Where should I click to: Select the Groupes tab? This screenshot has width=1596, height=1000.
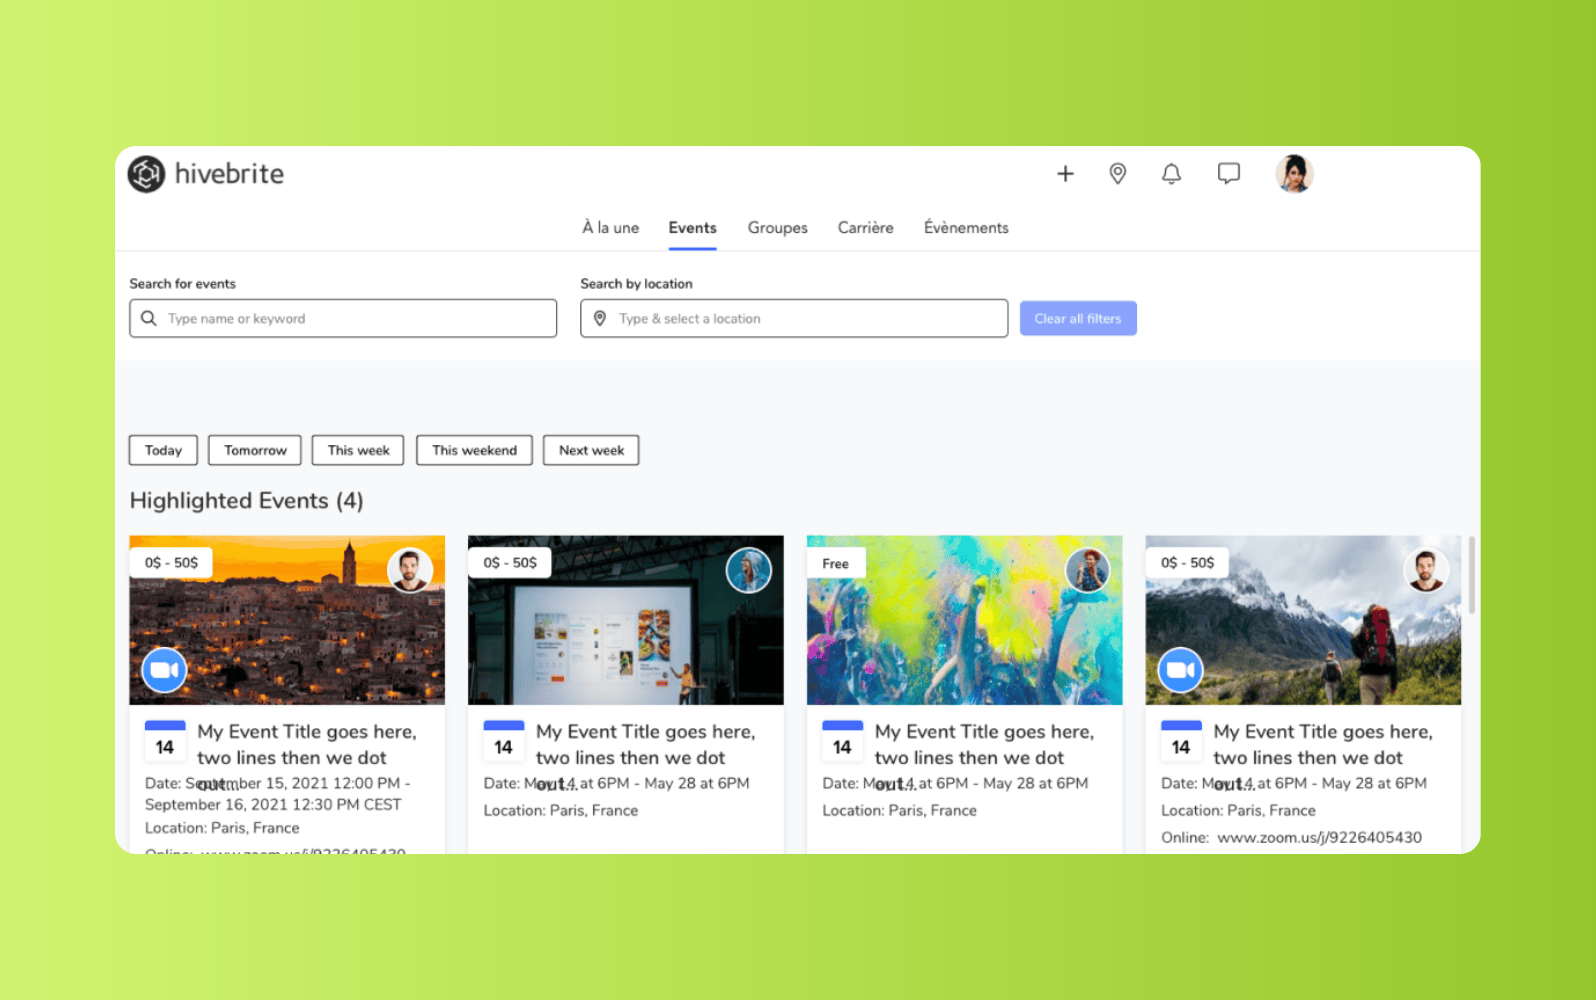coord(777,228)
